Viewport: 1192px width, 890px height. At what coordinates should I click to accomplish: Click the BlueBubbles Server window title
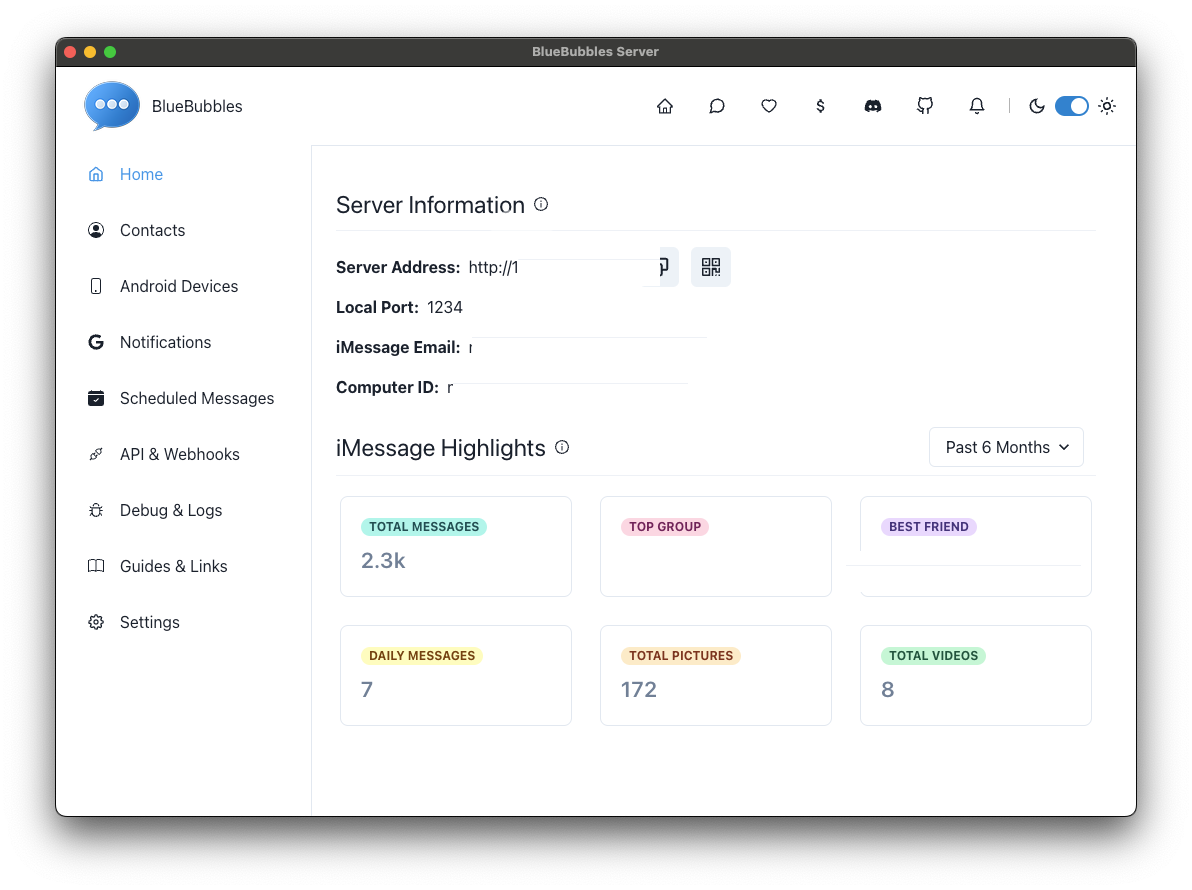(x=595, y=52)
